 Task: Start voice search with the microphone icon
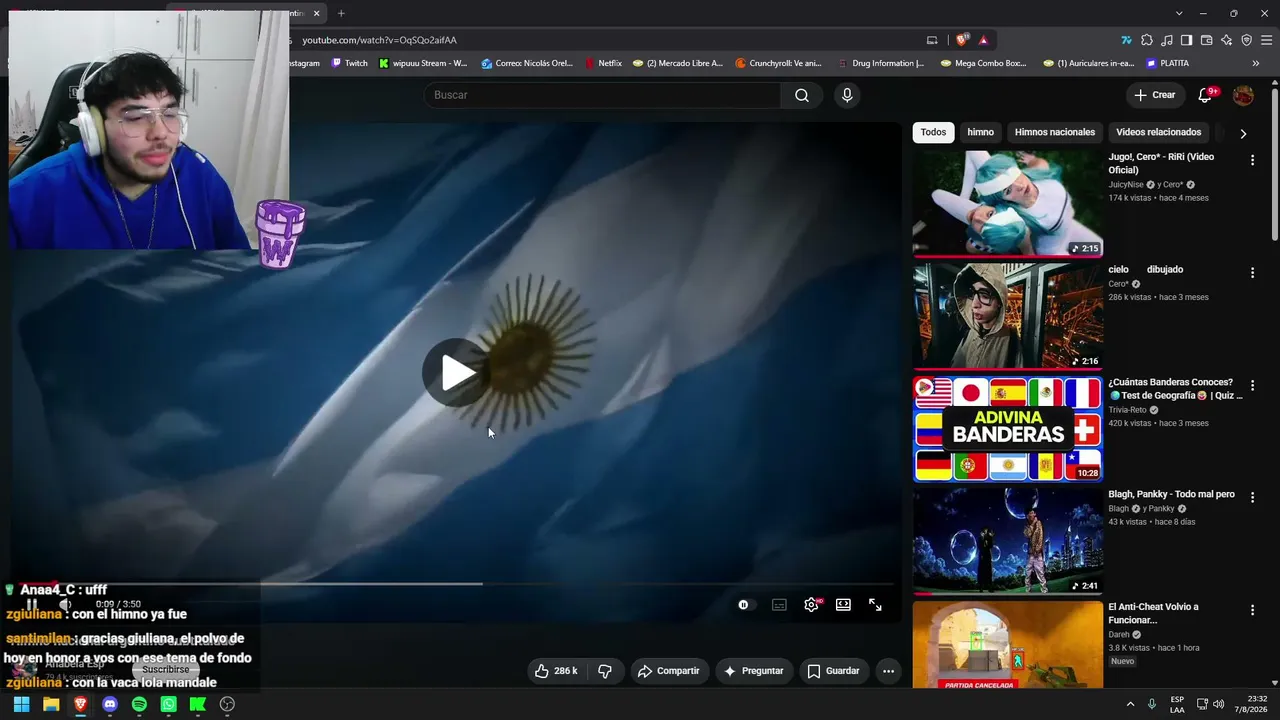pyautogui.click(x=847, y=95)
